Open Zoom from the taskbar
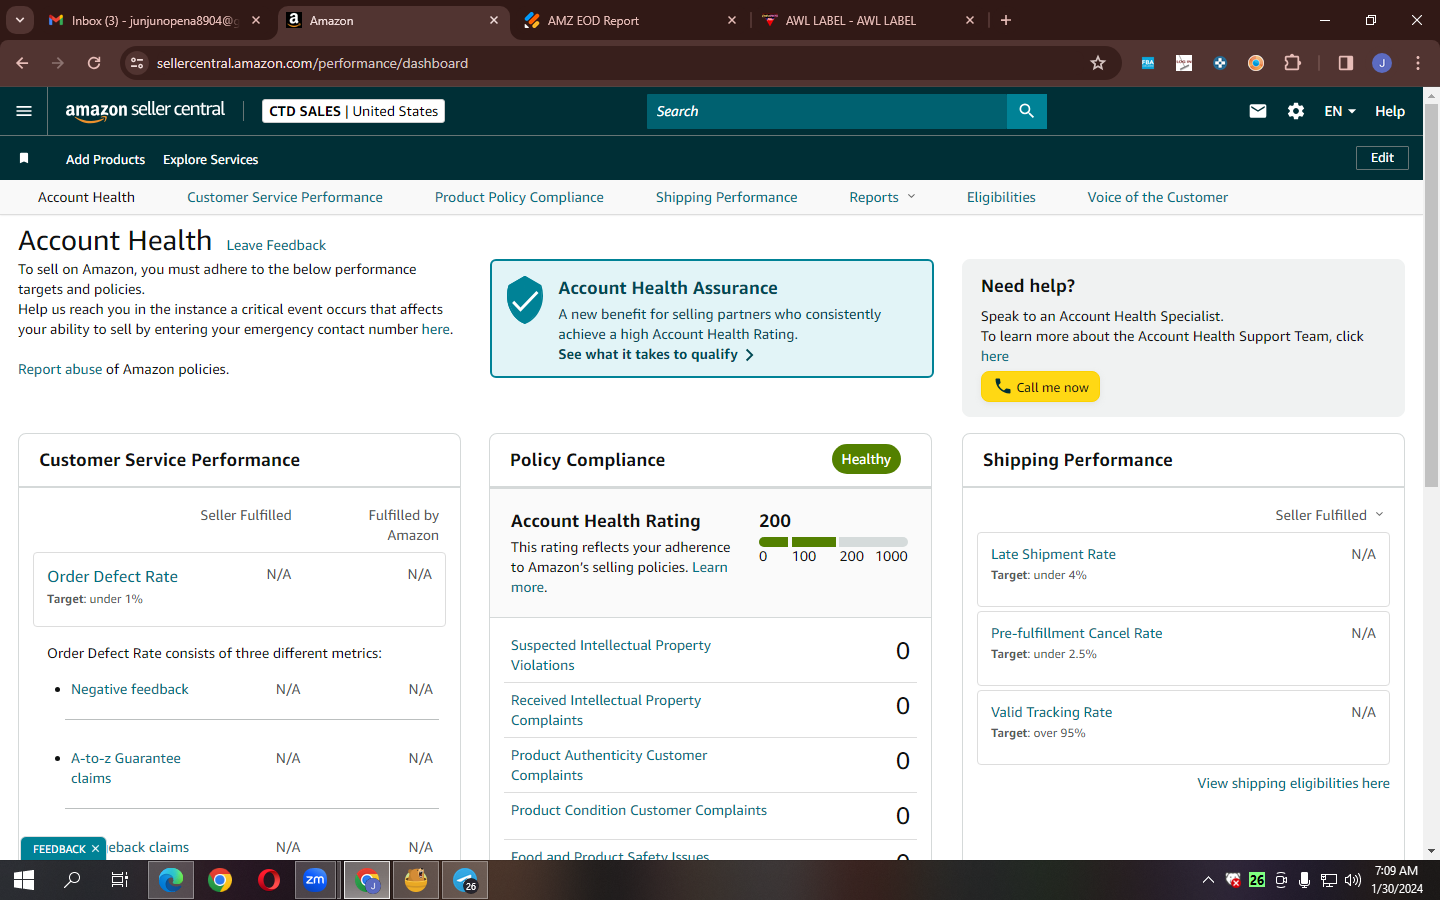This screenshot has height=900, width=1440. tap(315, 880)
